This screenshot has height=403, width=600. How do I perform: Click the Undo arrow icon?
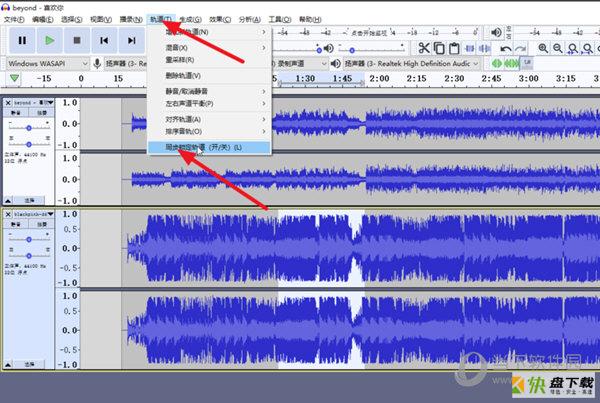(x=505, y=48)
